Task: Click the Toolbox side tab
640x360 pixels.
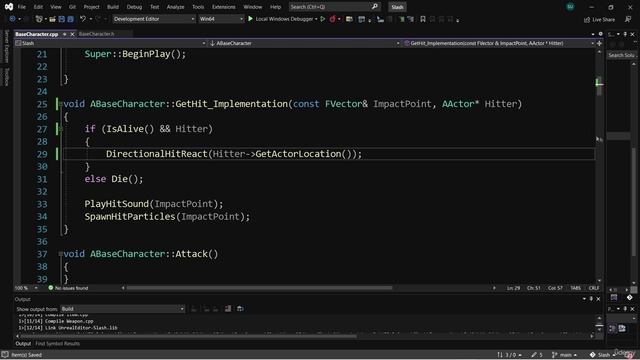Action: [6, 76]
